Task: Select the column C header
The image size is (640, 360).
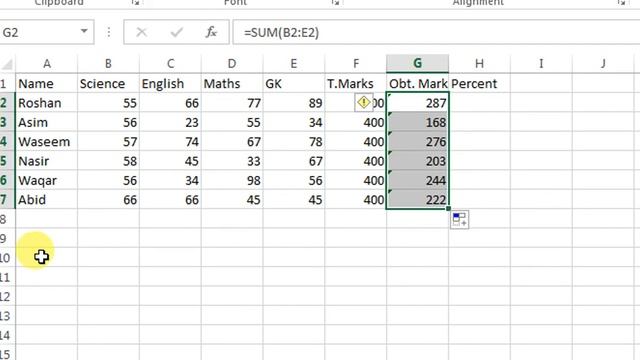Action: click(170, 64)
